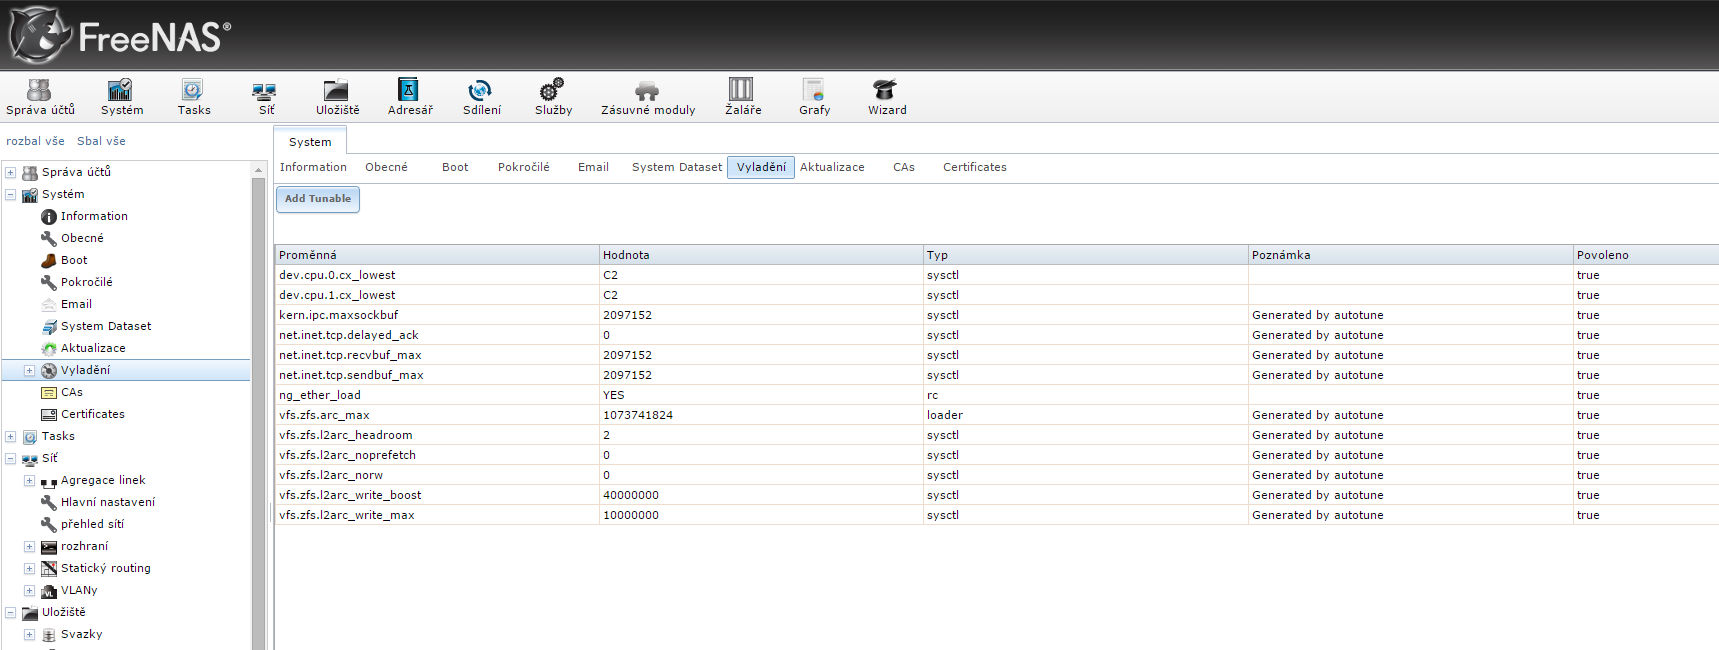Image resolution: width=1719 pixels, height=650 pixels.
Task: Open Systém toolbar icon
Action: [x=121, y=98]
